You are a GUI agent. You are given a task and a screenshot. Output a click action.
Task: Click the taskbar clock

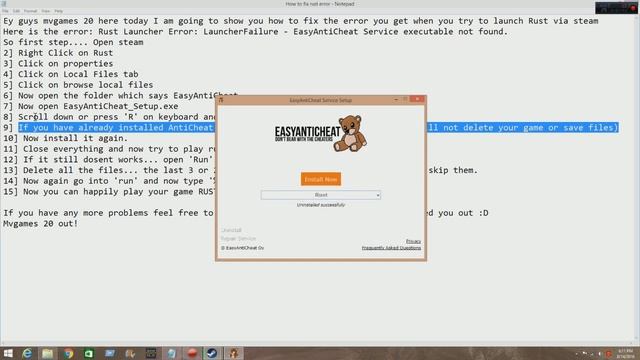tap(625, 353)
